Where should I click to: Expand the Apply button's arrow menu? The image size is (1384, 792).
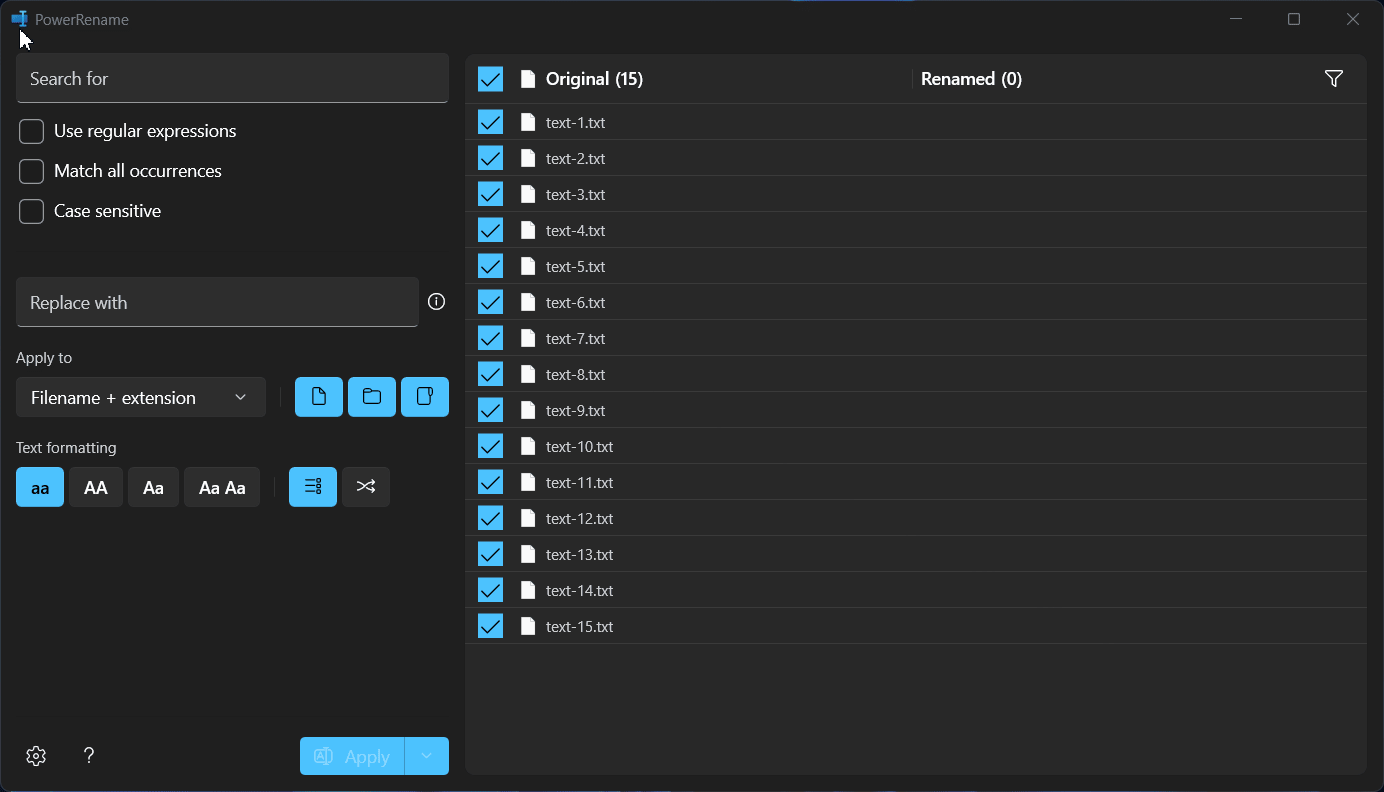[x=427, y=756]
